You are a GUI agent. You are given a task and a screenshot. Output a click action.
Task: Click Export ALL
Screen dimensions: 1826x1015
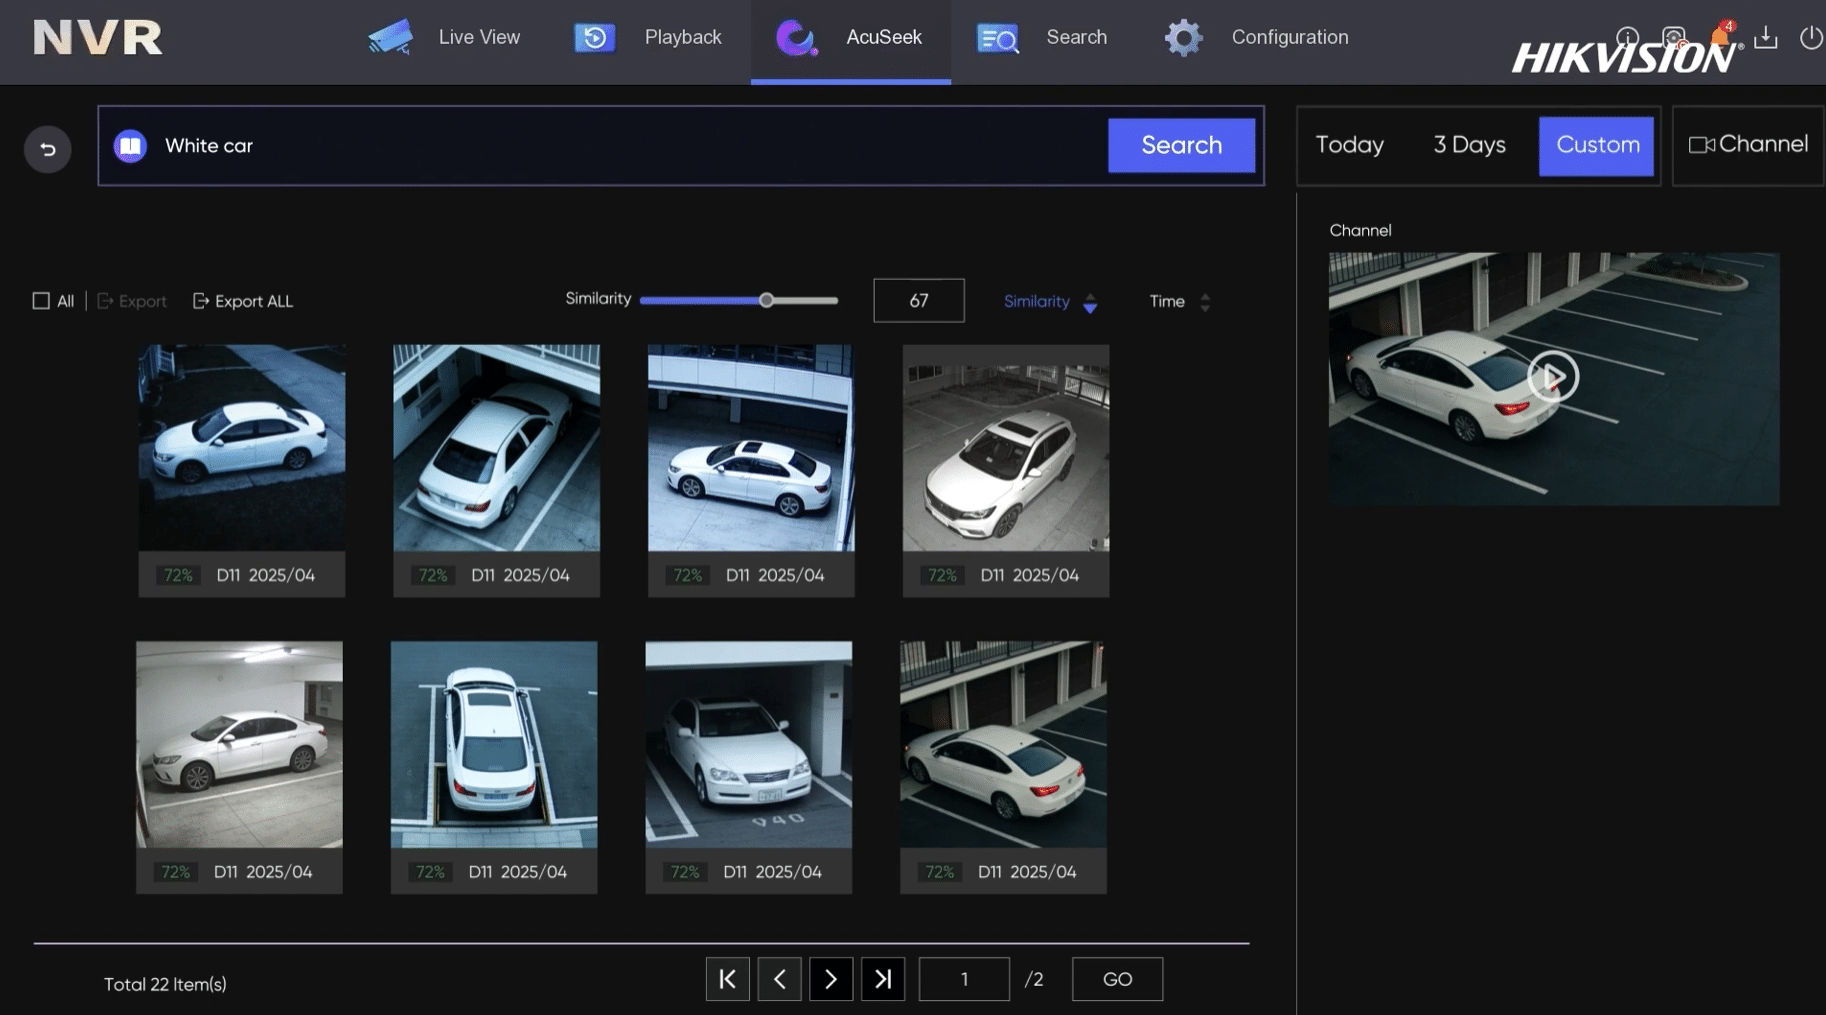coord(243,301)
